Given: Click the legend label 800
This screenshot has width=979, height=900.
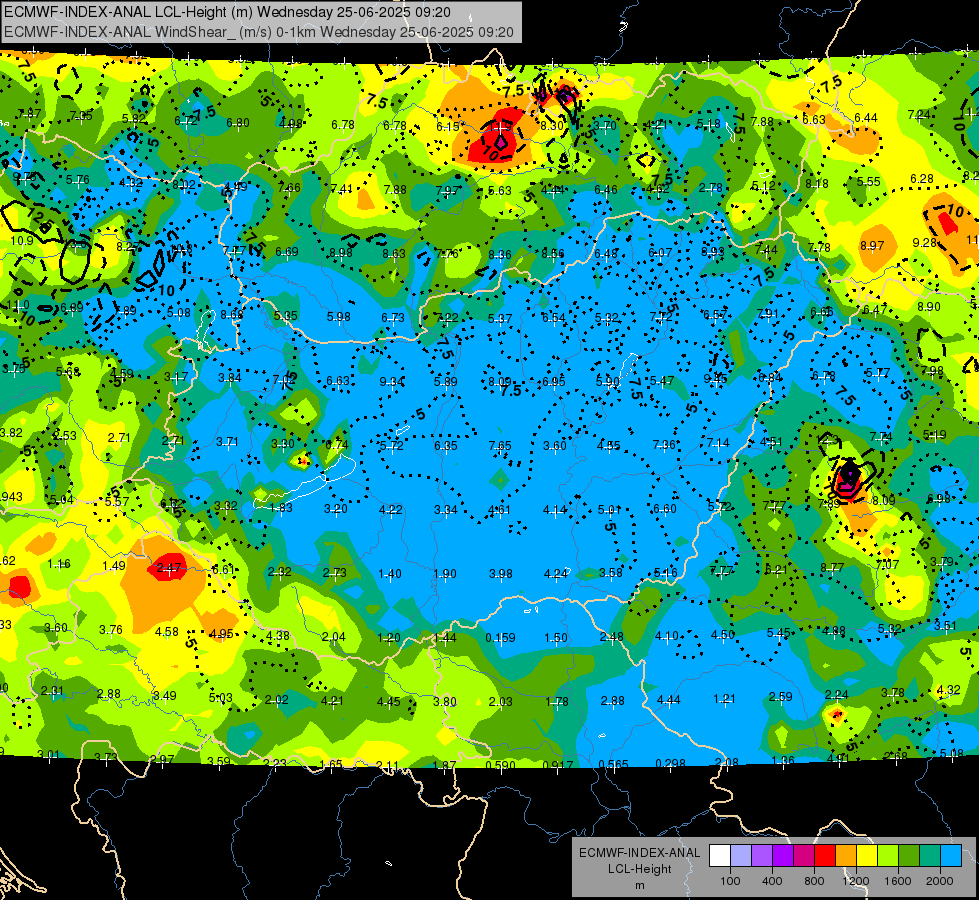Looking at the screenshot, I should tap(814, 881).
